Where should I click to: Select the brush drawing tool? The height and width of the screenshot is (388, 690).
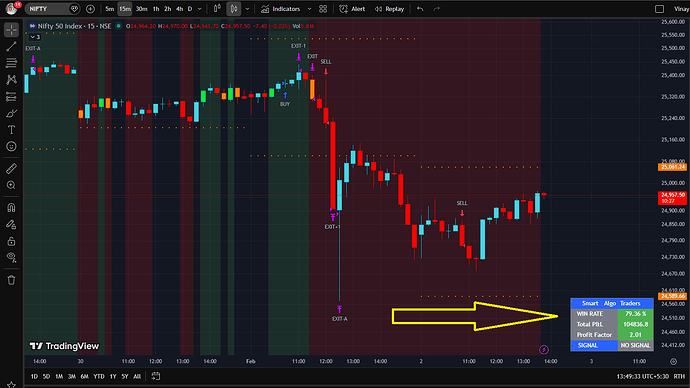tap(11, 113)
